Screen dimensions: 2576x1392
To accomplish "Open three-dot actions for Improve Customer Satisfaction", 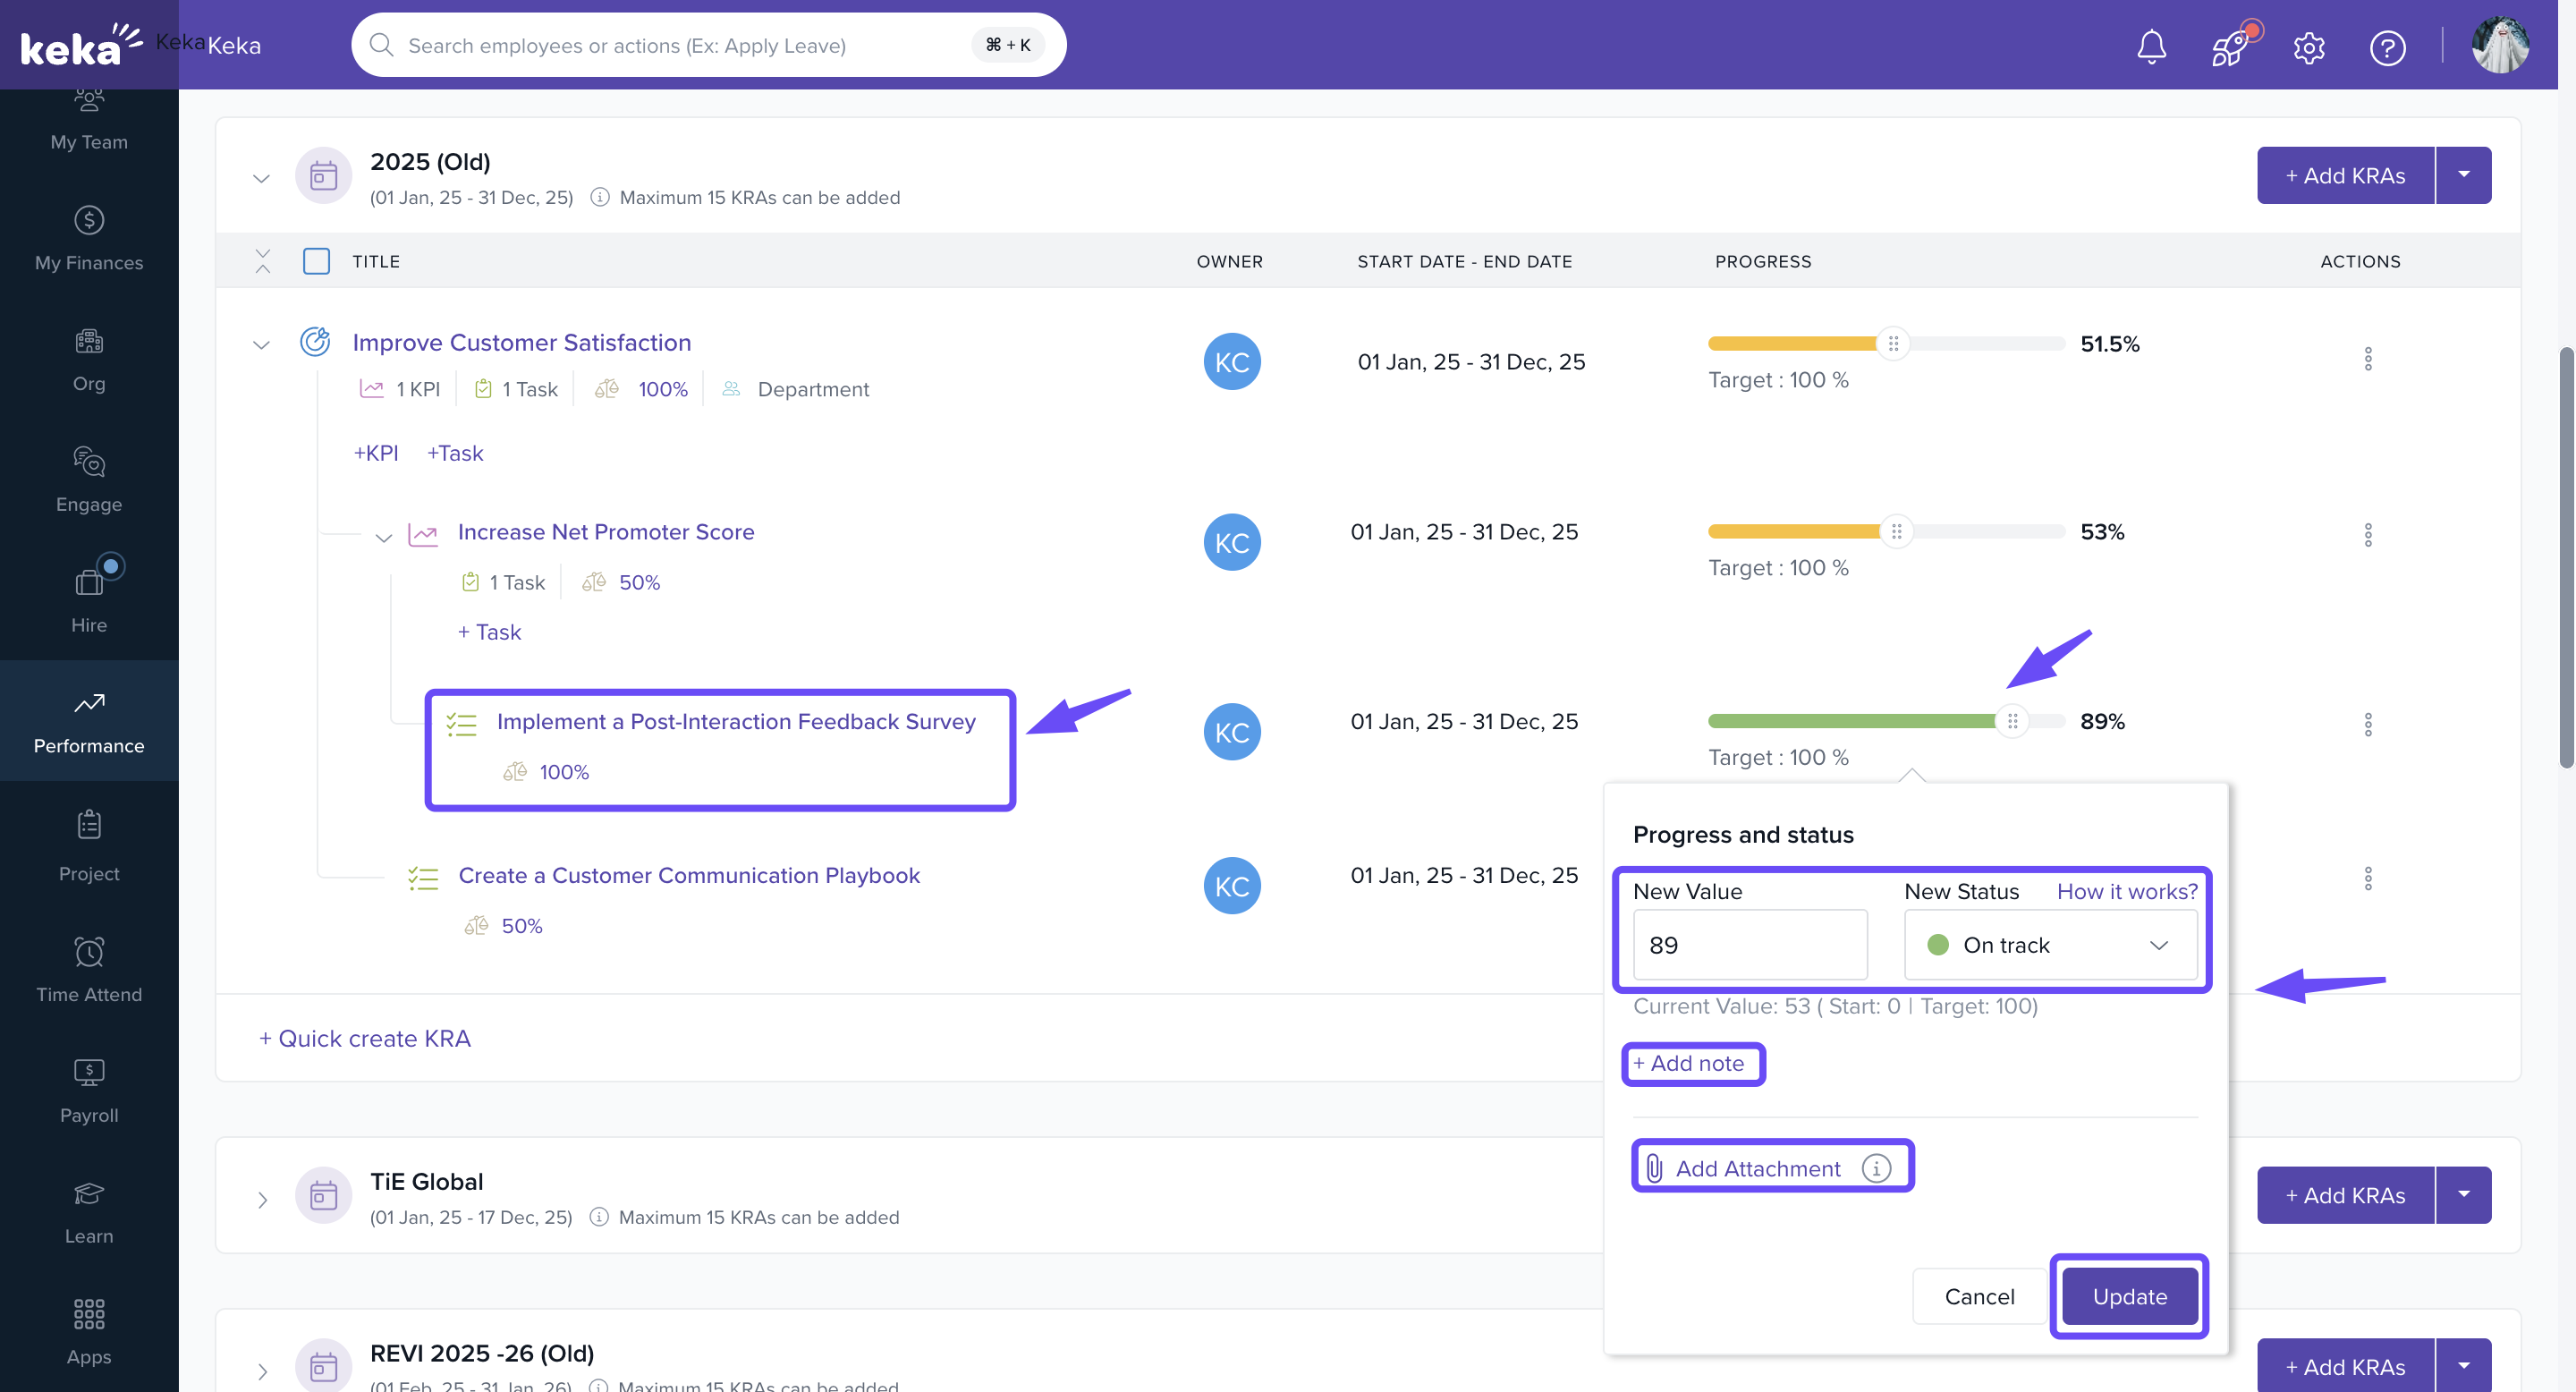I will point(2367,359).
